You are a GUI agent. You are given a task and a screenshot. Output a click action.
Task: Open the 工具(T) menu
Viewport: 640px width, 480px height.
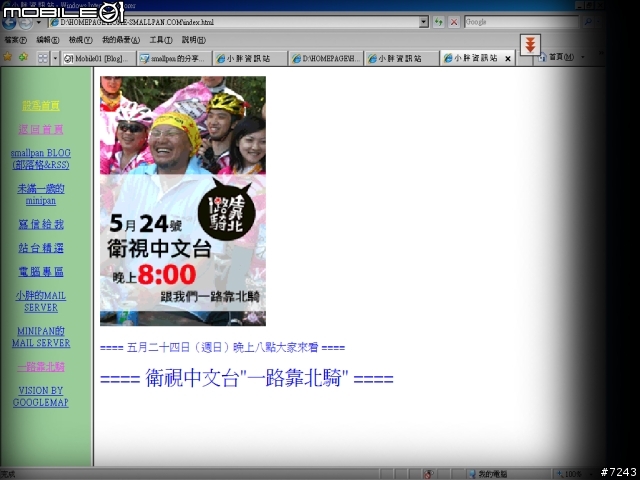pyautogui.click(x=161, y=40)
